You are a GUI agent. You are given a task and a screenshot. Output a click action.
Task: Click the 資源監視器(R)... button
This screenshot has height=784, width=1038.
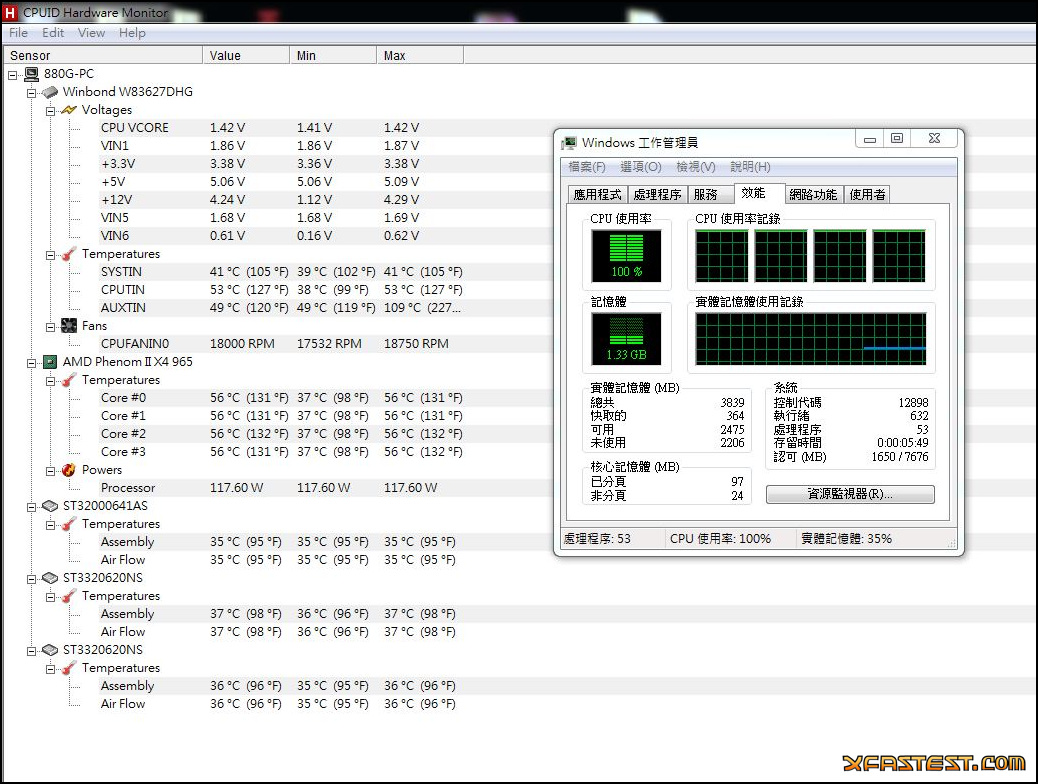[x=851, y=495]
